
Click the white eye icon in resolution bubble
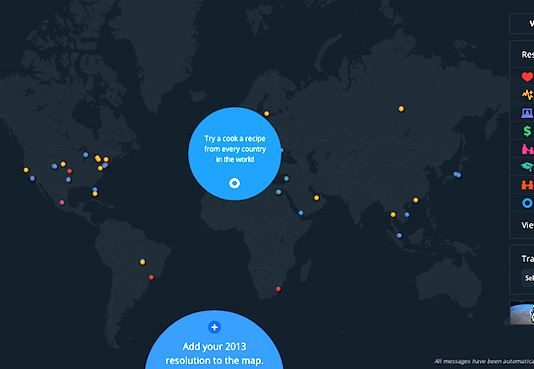point(234,183)
